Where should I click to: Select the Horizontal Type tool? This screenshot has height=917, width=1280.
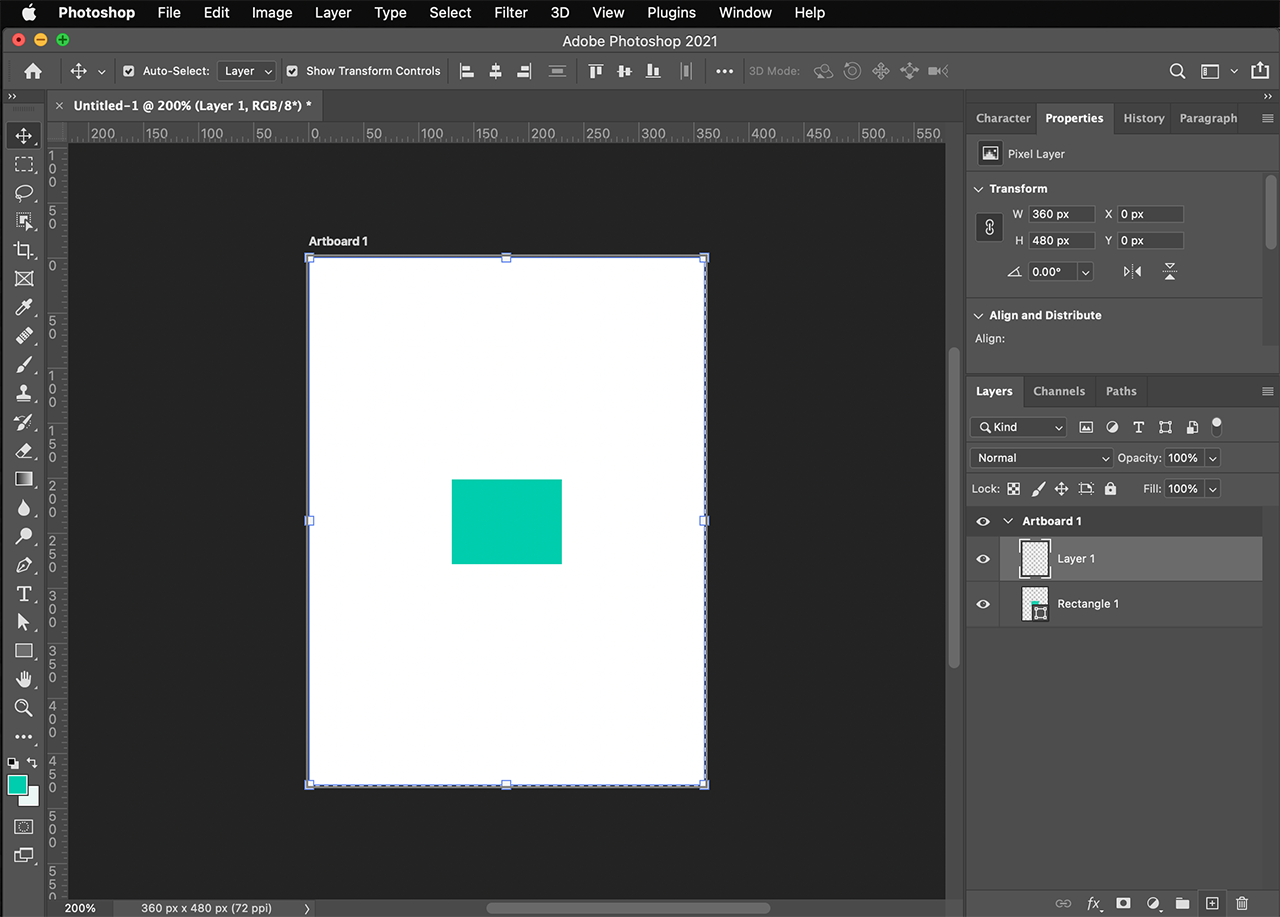point(24,594)
